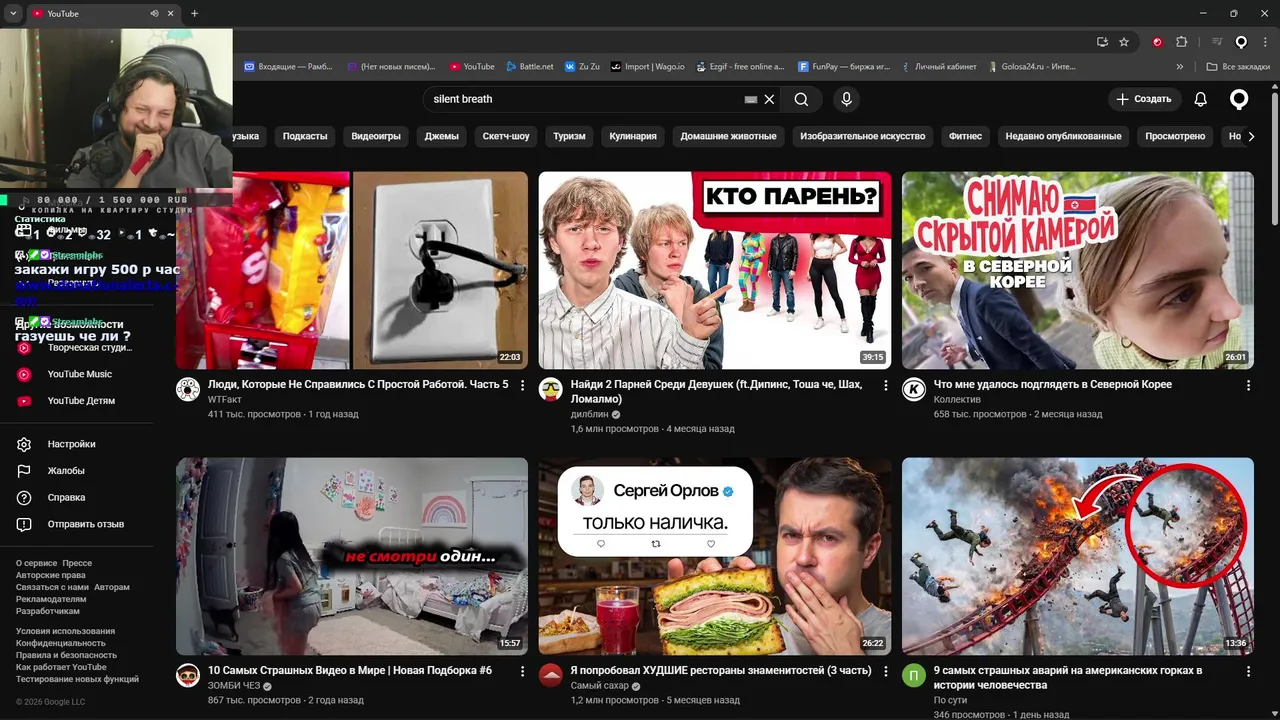Open the Коллектив channel avatar
1280x720 pixels.
(x=914, y=390)
